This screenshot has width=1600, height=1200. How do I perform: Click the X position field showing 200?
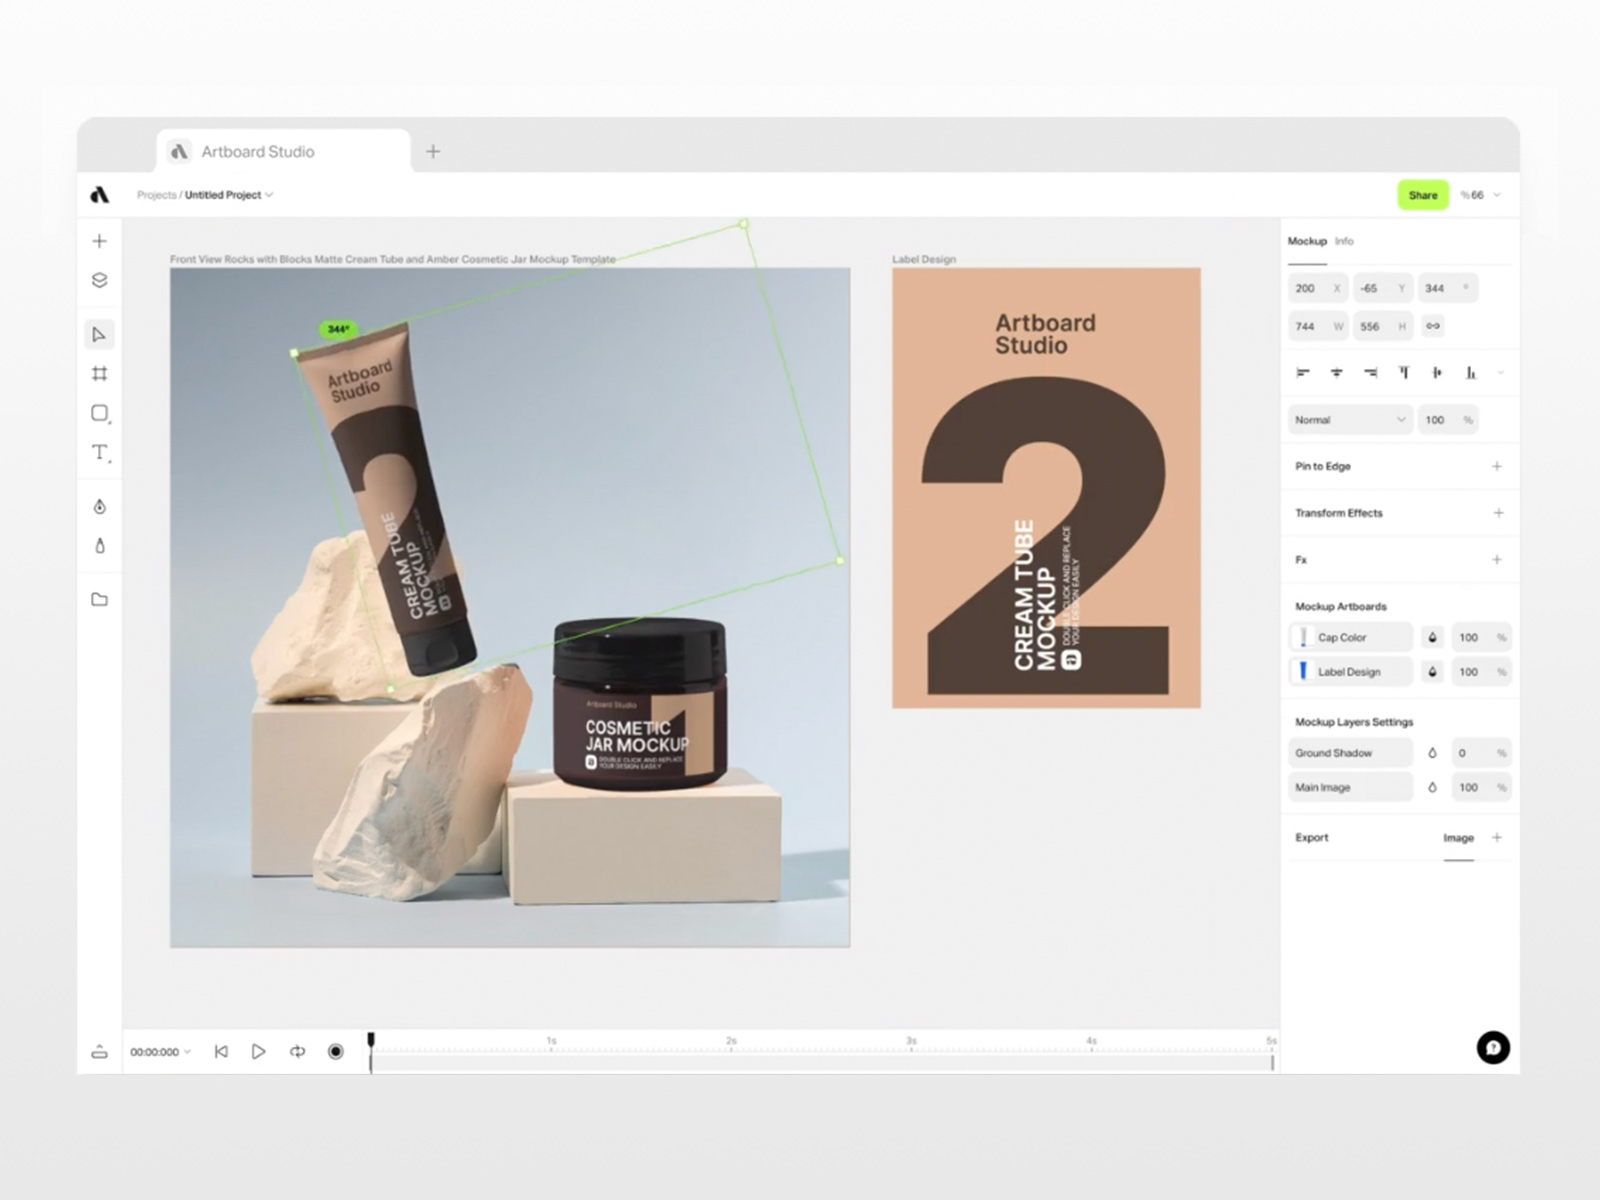(1318, 288)
